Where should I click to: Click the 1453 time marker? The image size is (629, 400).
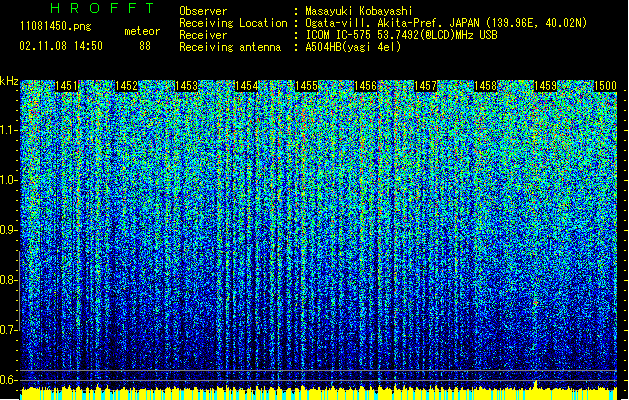(186, 86)
